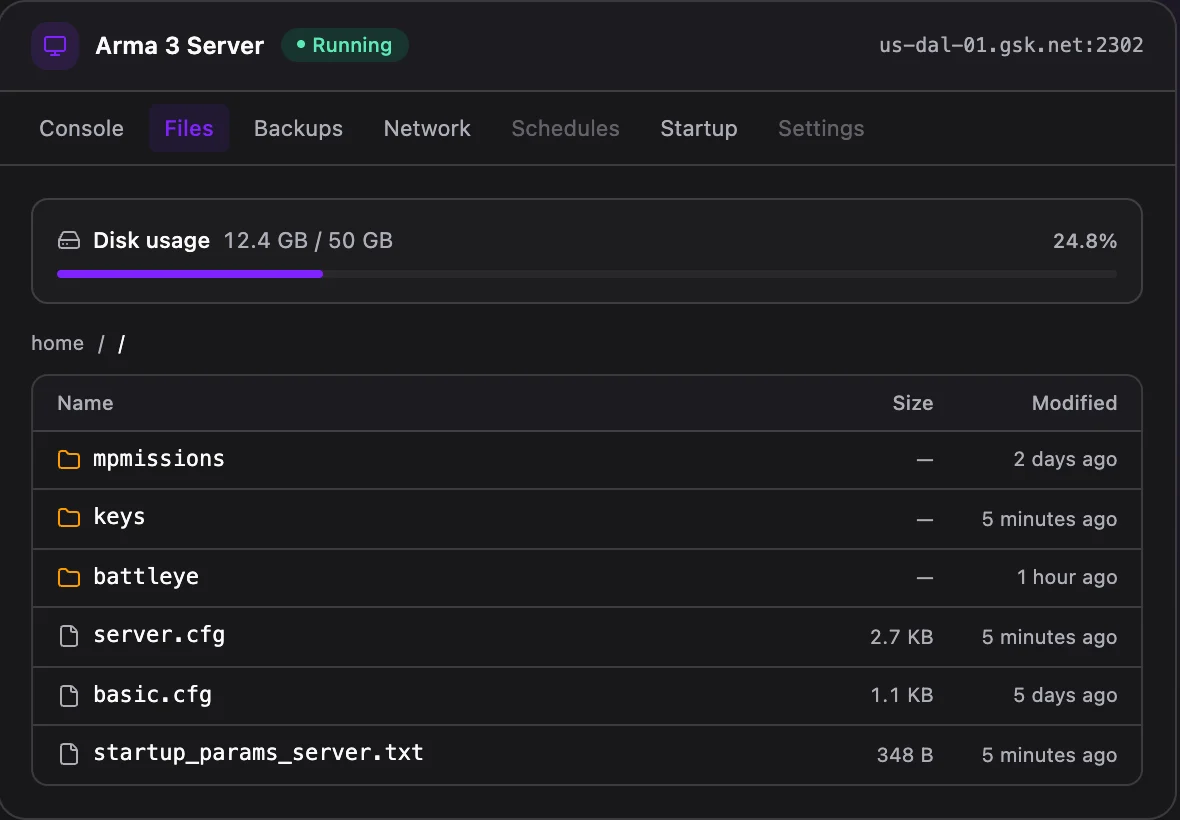Click the battleye folder icon
1180x820 pixels.
[69, 577]
